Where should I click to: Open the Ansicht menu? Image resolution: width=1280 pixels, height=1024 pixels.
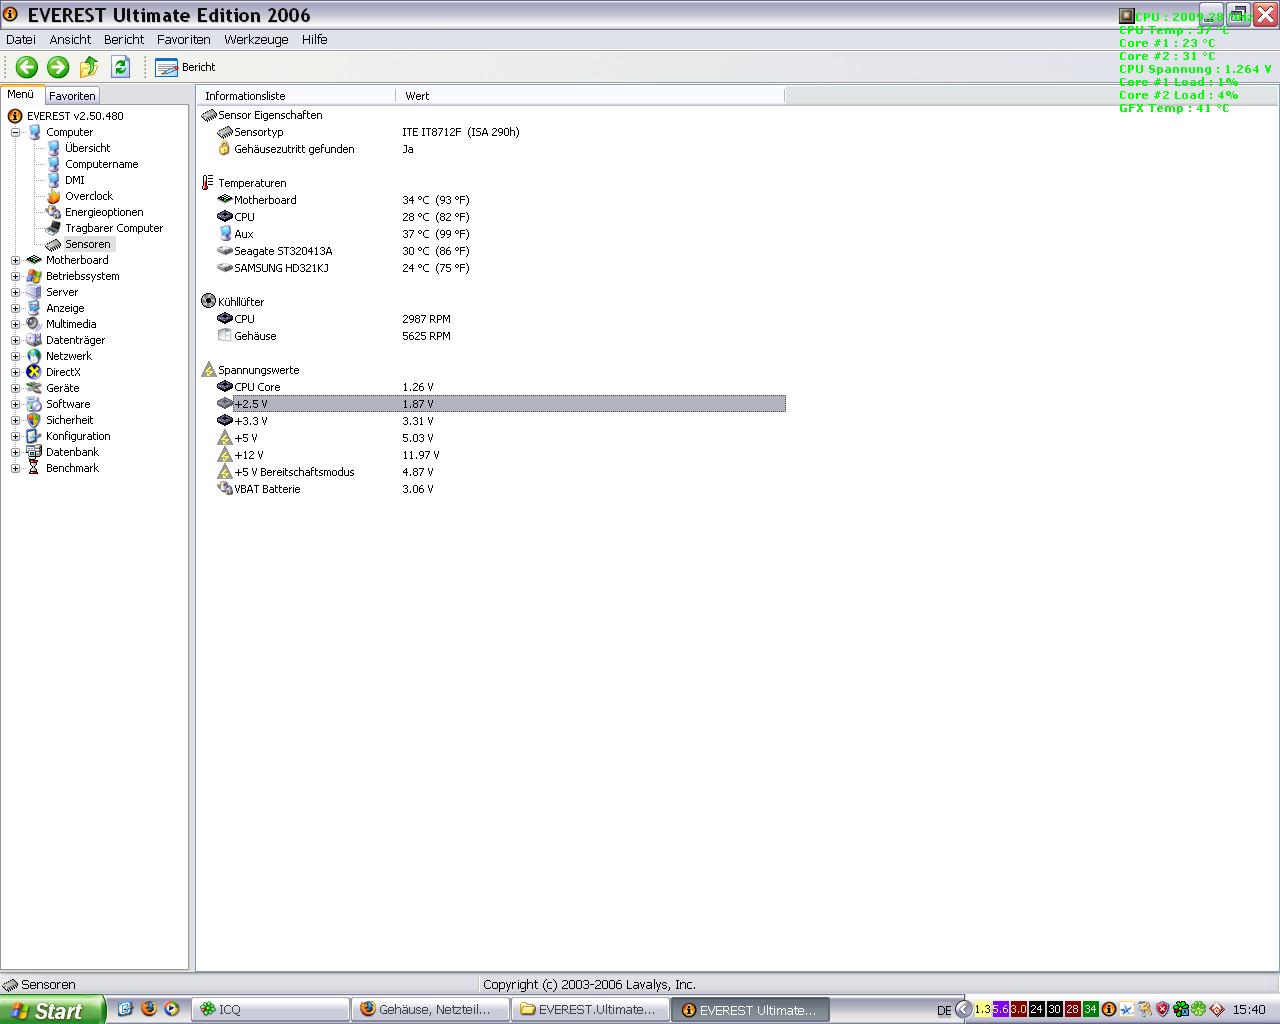pyautogui.click(x=70, y=39)
